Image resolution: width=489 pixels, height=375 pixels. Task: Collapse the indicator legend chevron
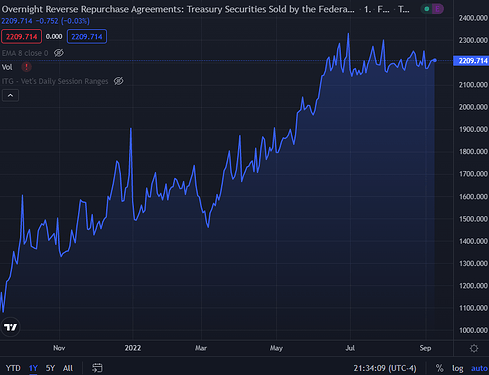click(x=11, y=95)
